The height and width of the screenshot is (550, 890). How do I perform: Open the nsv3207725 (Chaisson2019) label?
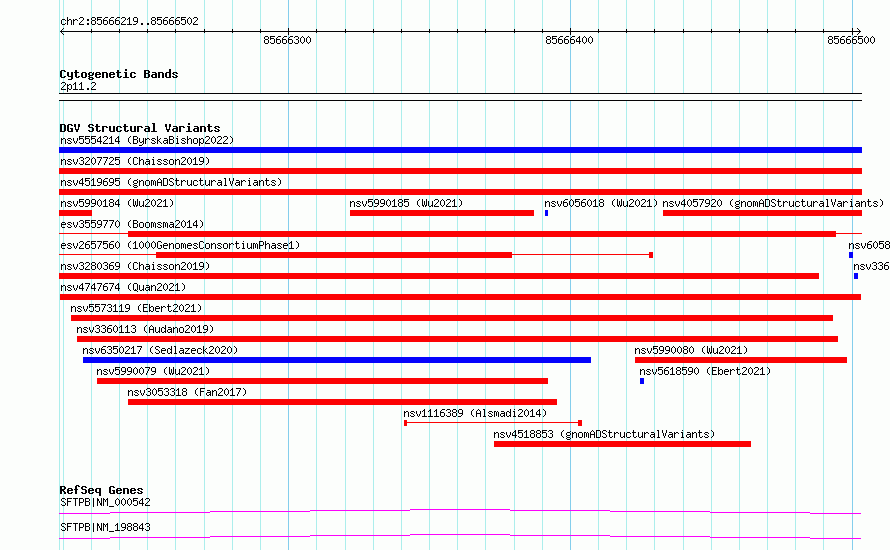(135, 161)
